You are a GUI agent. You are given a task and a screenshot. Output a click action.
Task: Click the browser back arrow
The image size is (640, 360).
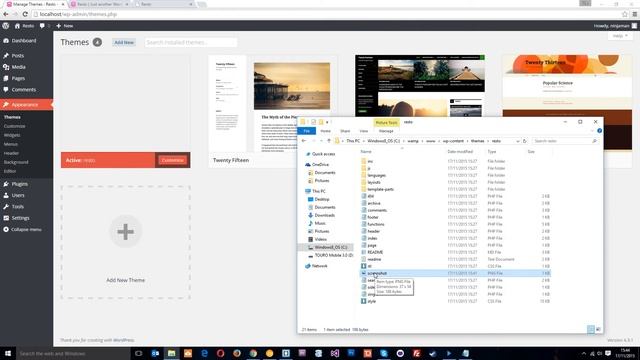click(x=6, y=14)
